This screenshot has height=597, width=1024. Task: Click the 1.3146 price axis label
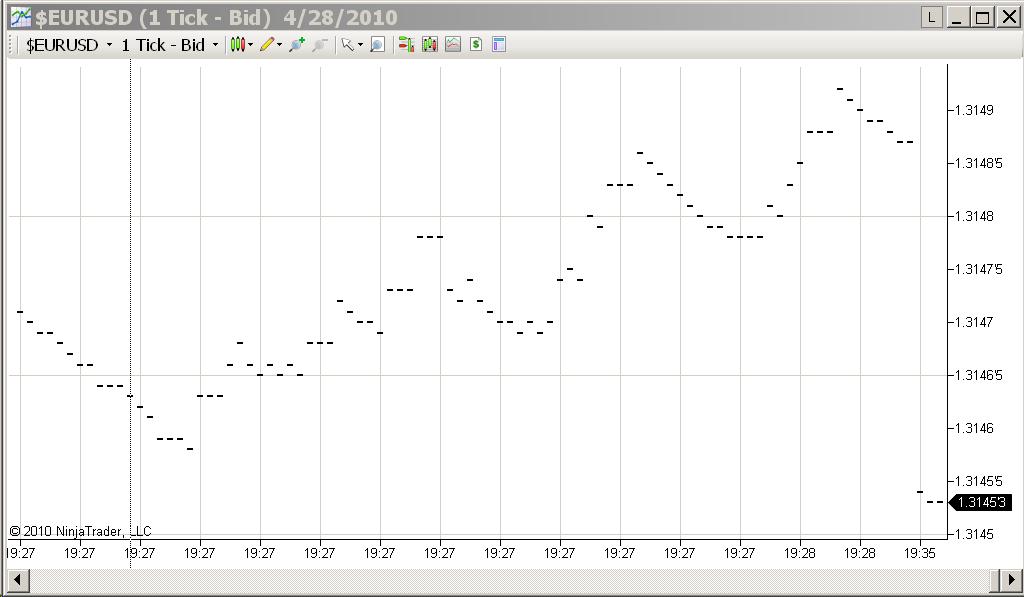point(973,428)
